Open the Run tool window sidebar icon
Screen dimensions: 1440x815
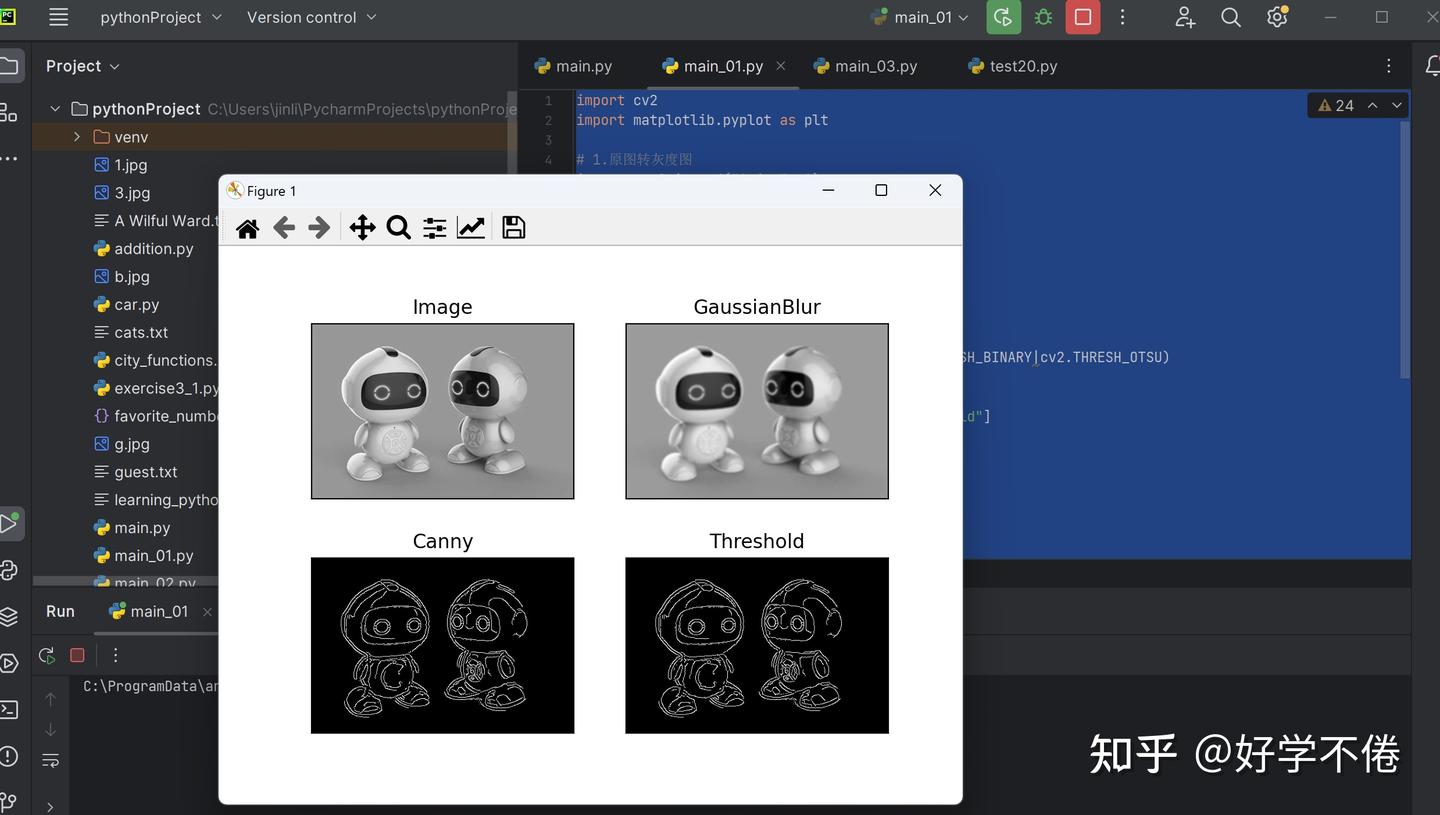coord(9,523)
